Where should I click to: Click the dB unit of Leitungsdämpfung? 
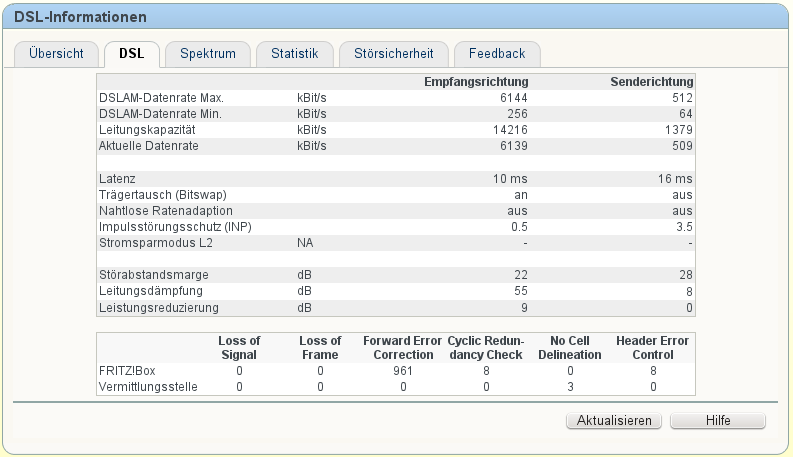point(304,291)
